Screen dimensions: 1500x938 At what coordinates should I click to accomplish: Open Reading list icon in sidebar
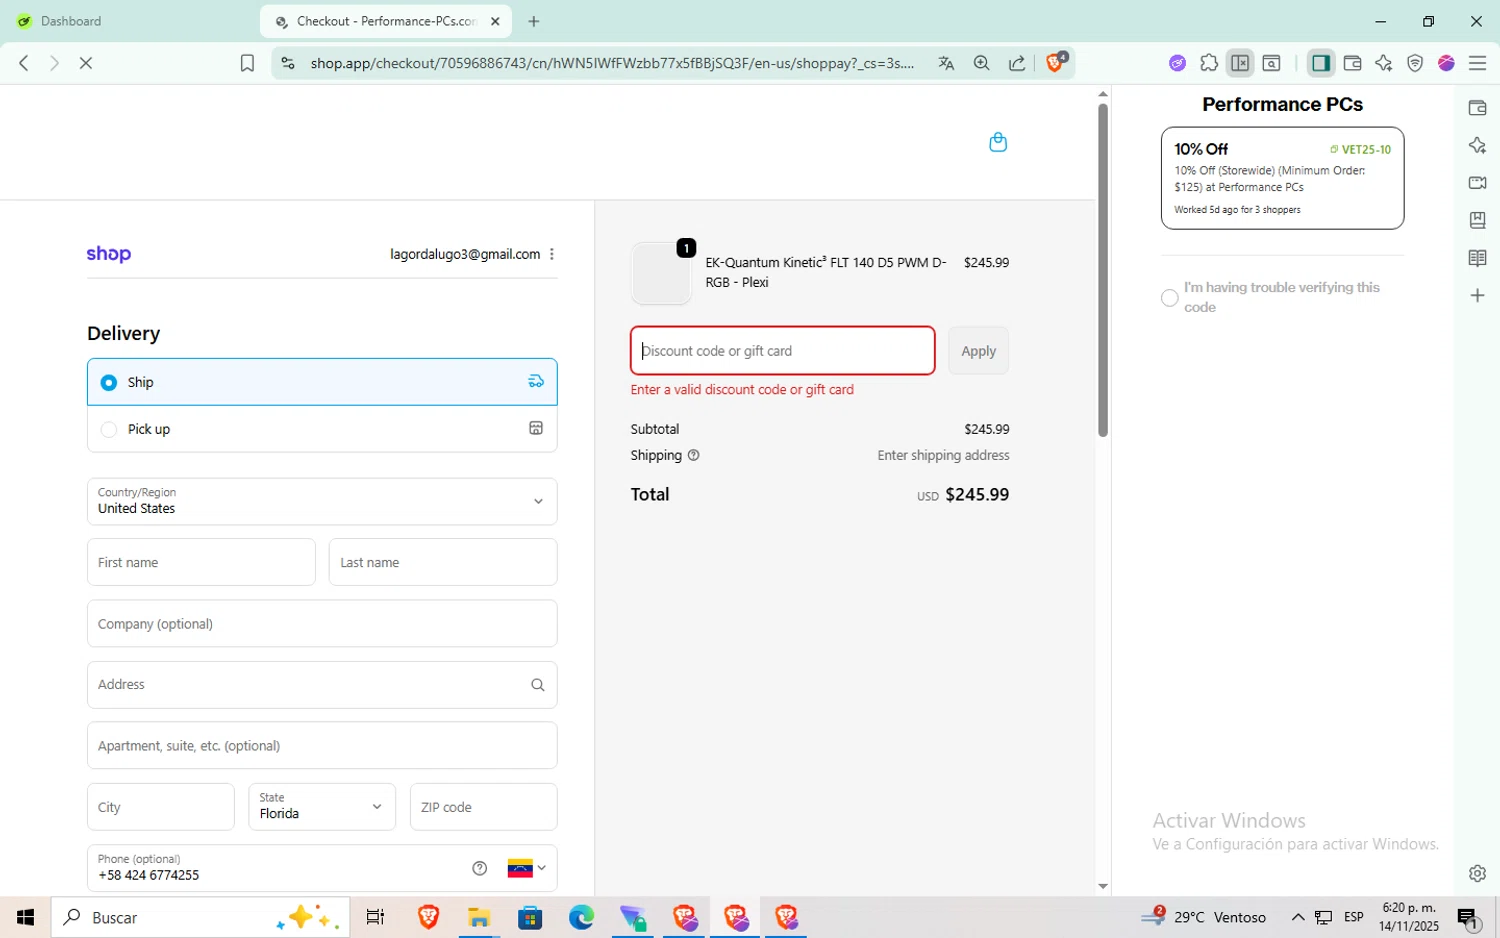point(1477,258)
